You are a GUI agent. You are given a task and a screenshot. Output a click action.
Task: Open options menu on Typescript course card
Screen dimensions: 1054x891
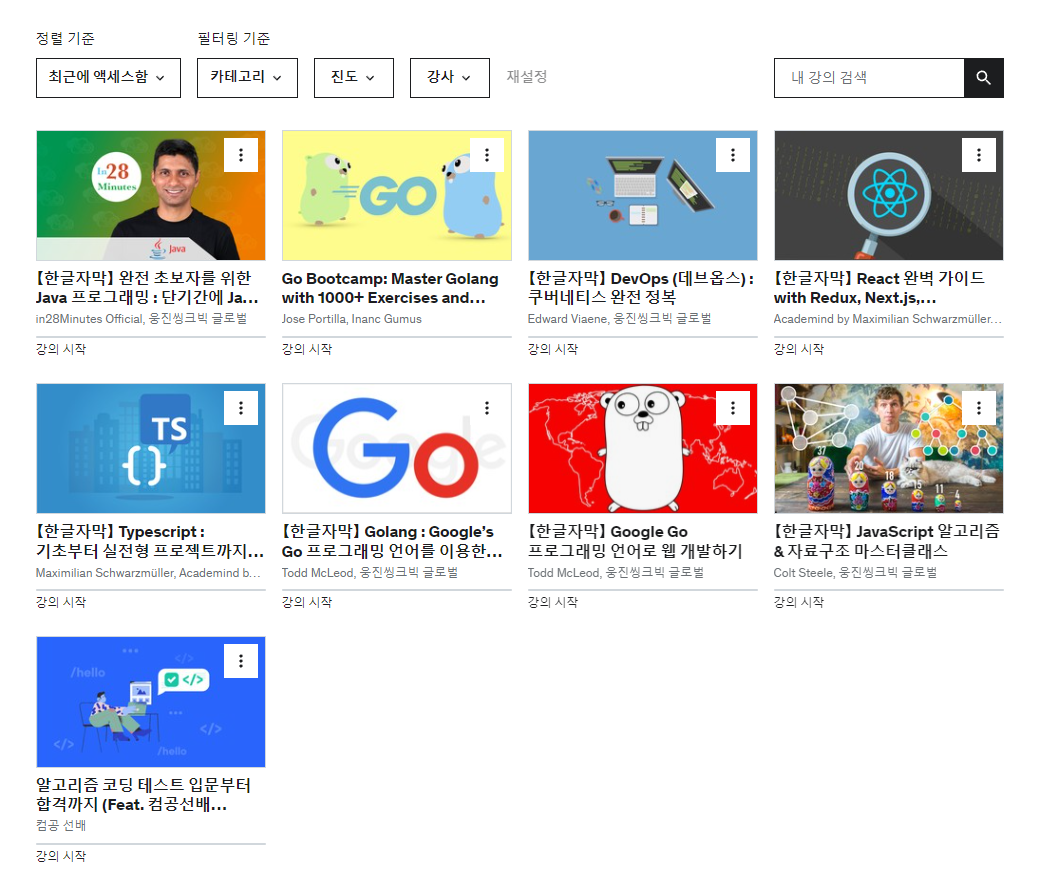pyautogui.click(x=241, y=409)
